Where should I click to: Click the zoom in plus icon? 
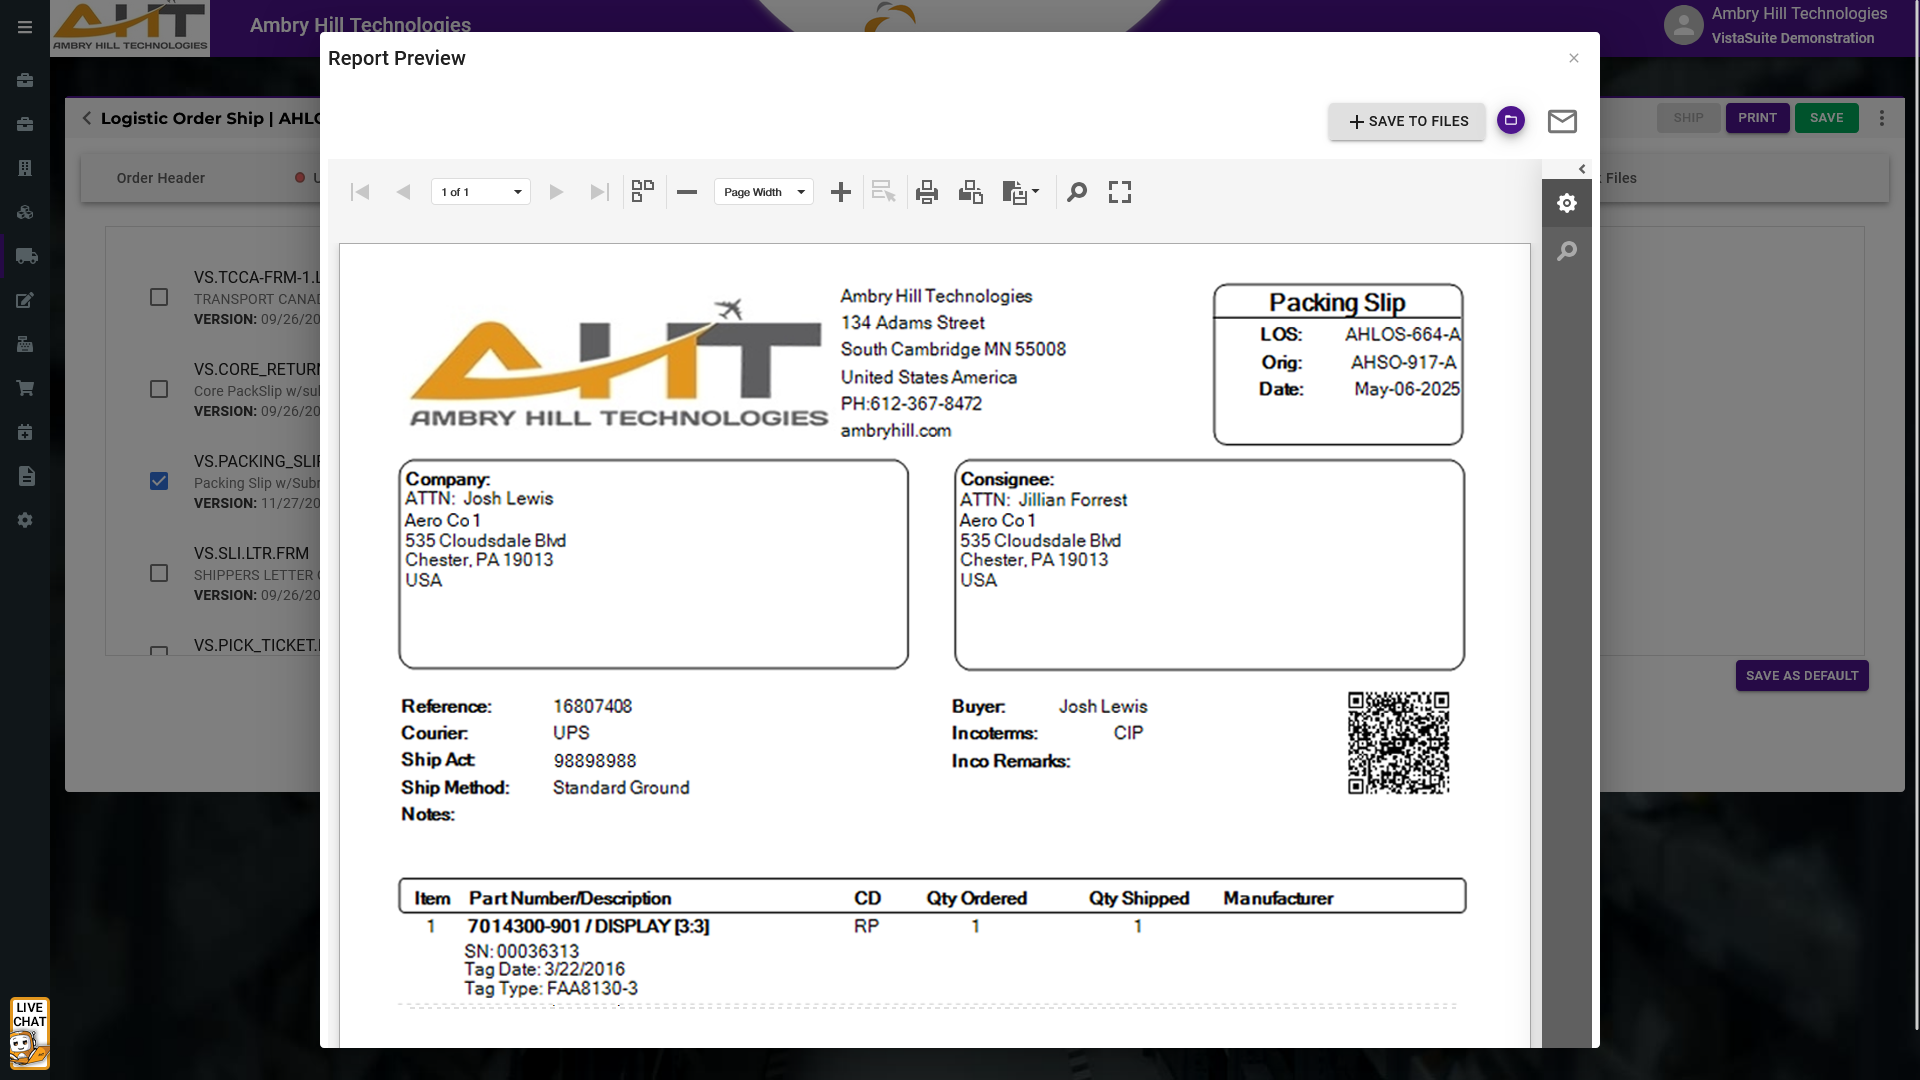tap(841, 192)
